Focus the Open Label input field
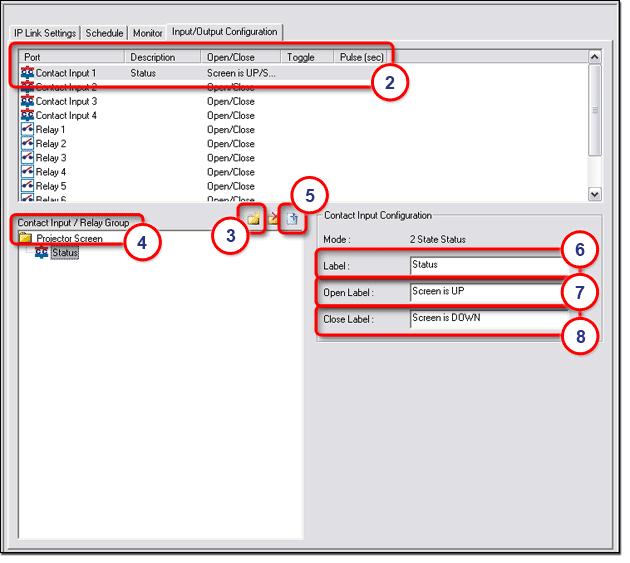The image size is (630, 563). (485, 292)
